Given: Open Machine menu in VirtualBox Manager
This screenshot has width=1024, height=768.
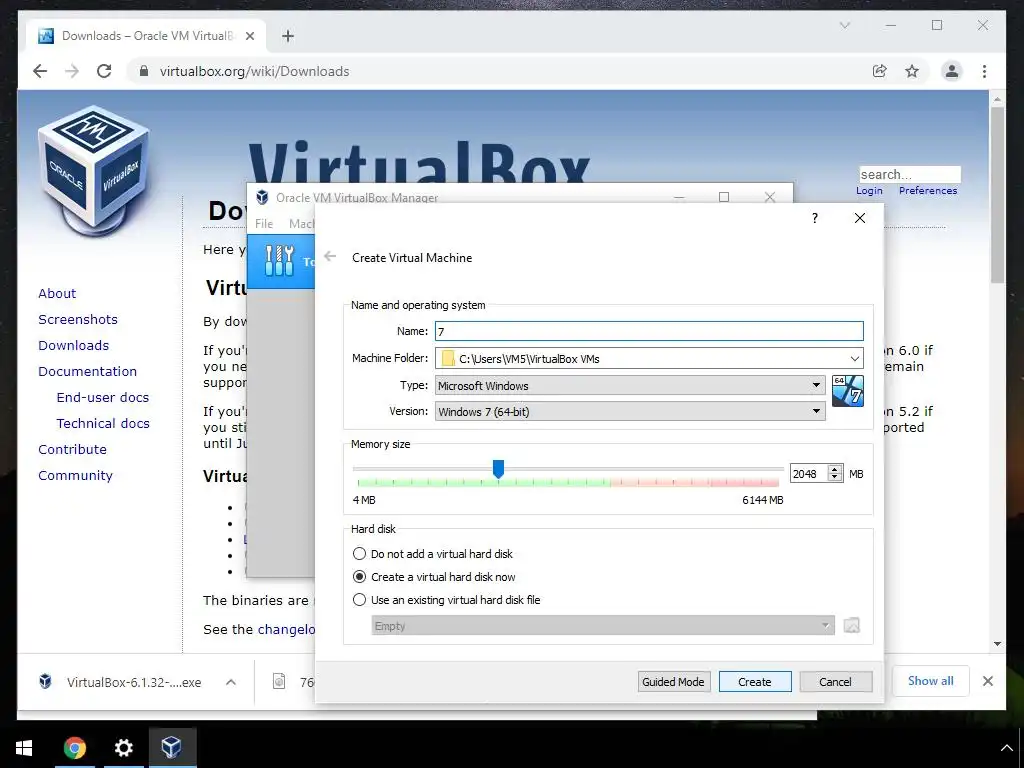Looking at the screenshot, I should [x=302, y=223].
